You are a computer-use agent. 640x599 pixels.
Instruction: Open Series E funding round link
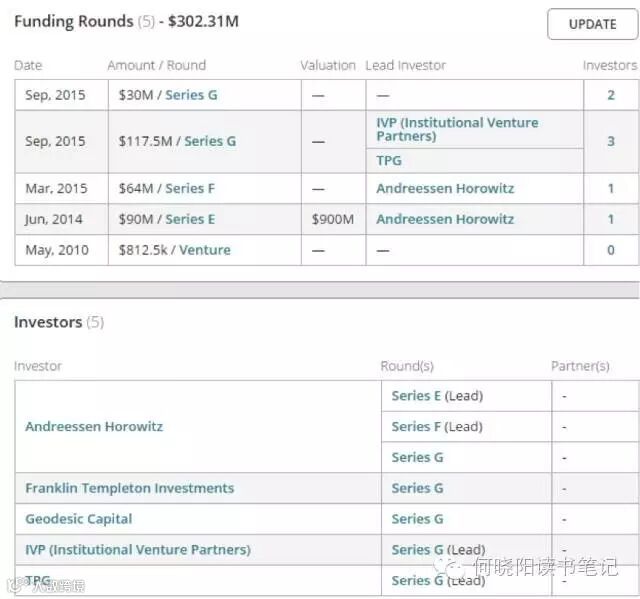coord(190,219)
